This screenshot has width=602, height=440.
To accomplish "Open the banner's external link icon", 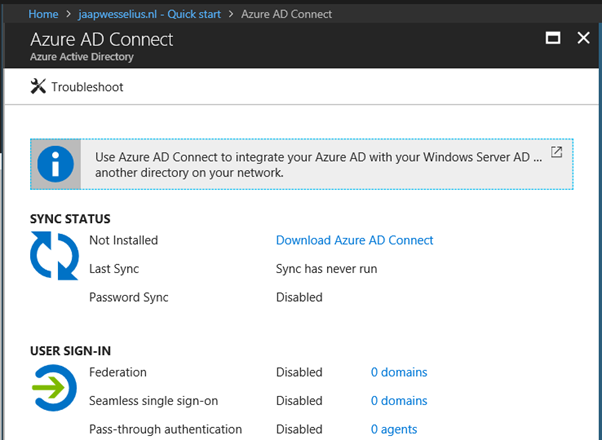I will point(557,153).
